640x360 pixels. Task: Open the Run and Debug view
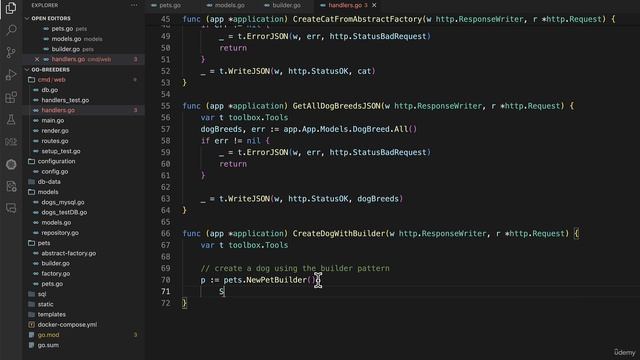pyautogui.click(x=11, y=75)
